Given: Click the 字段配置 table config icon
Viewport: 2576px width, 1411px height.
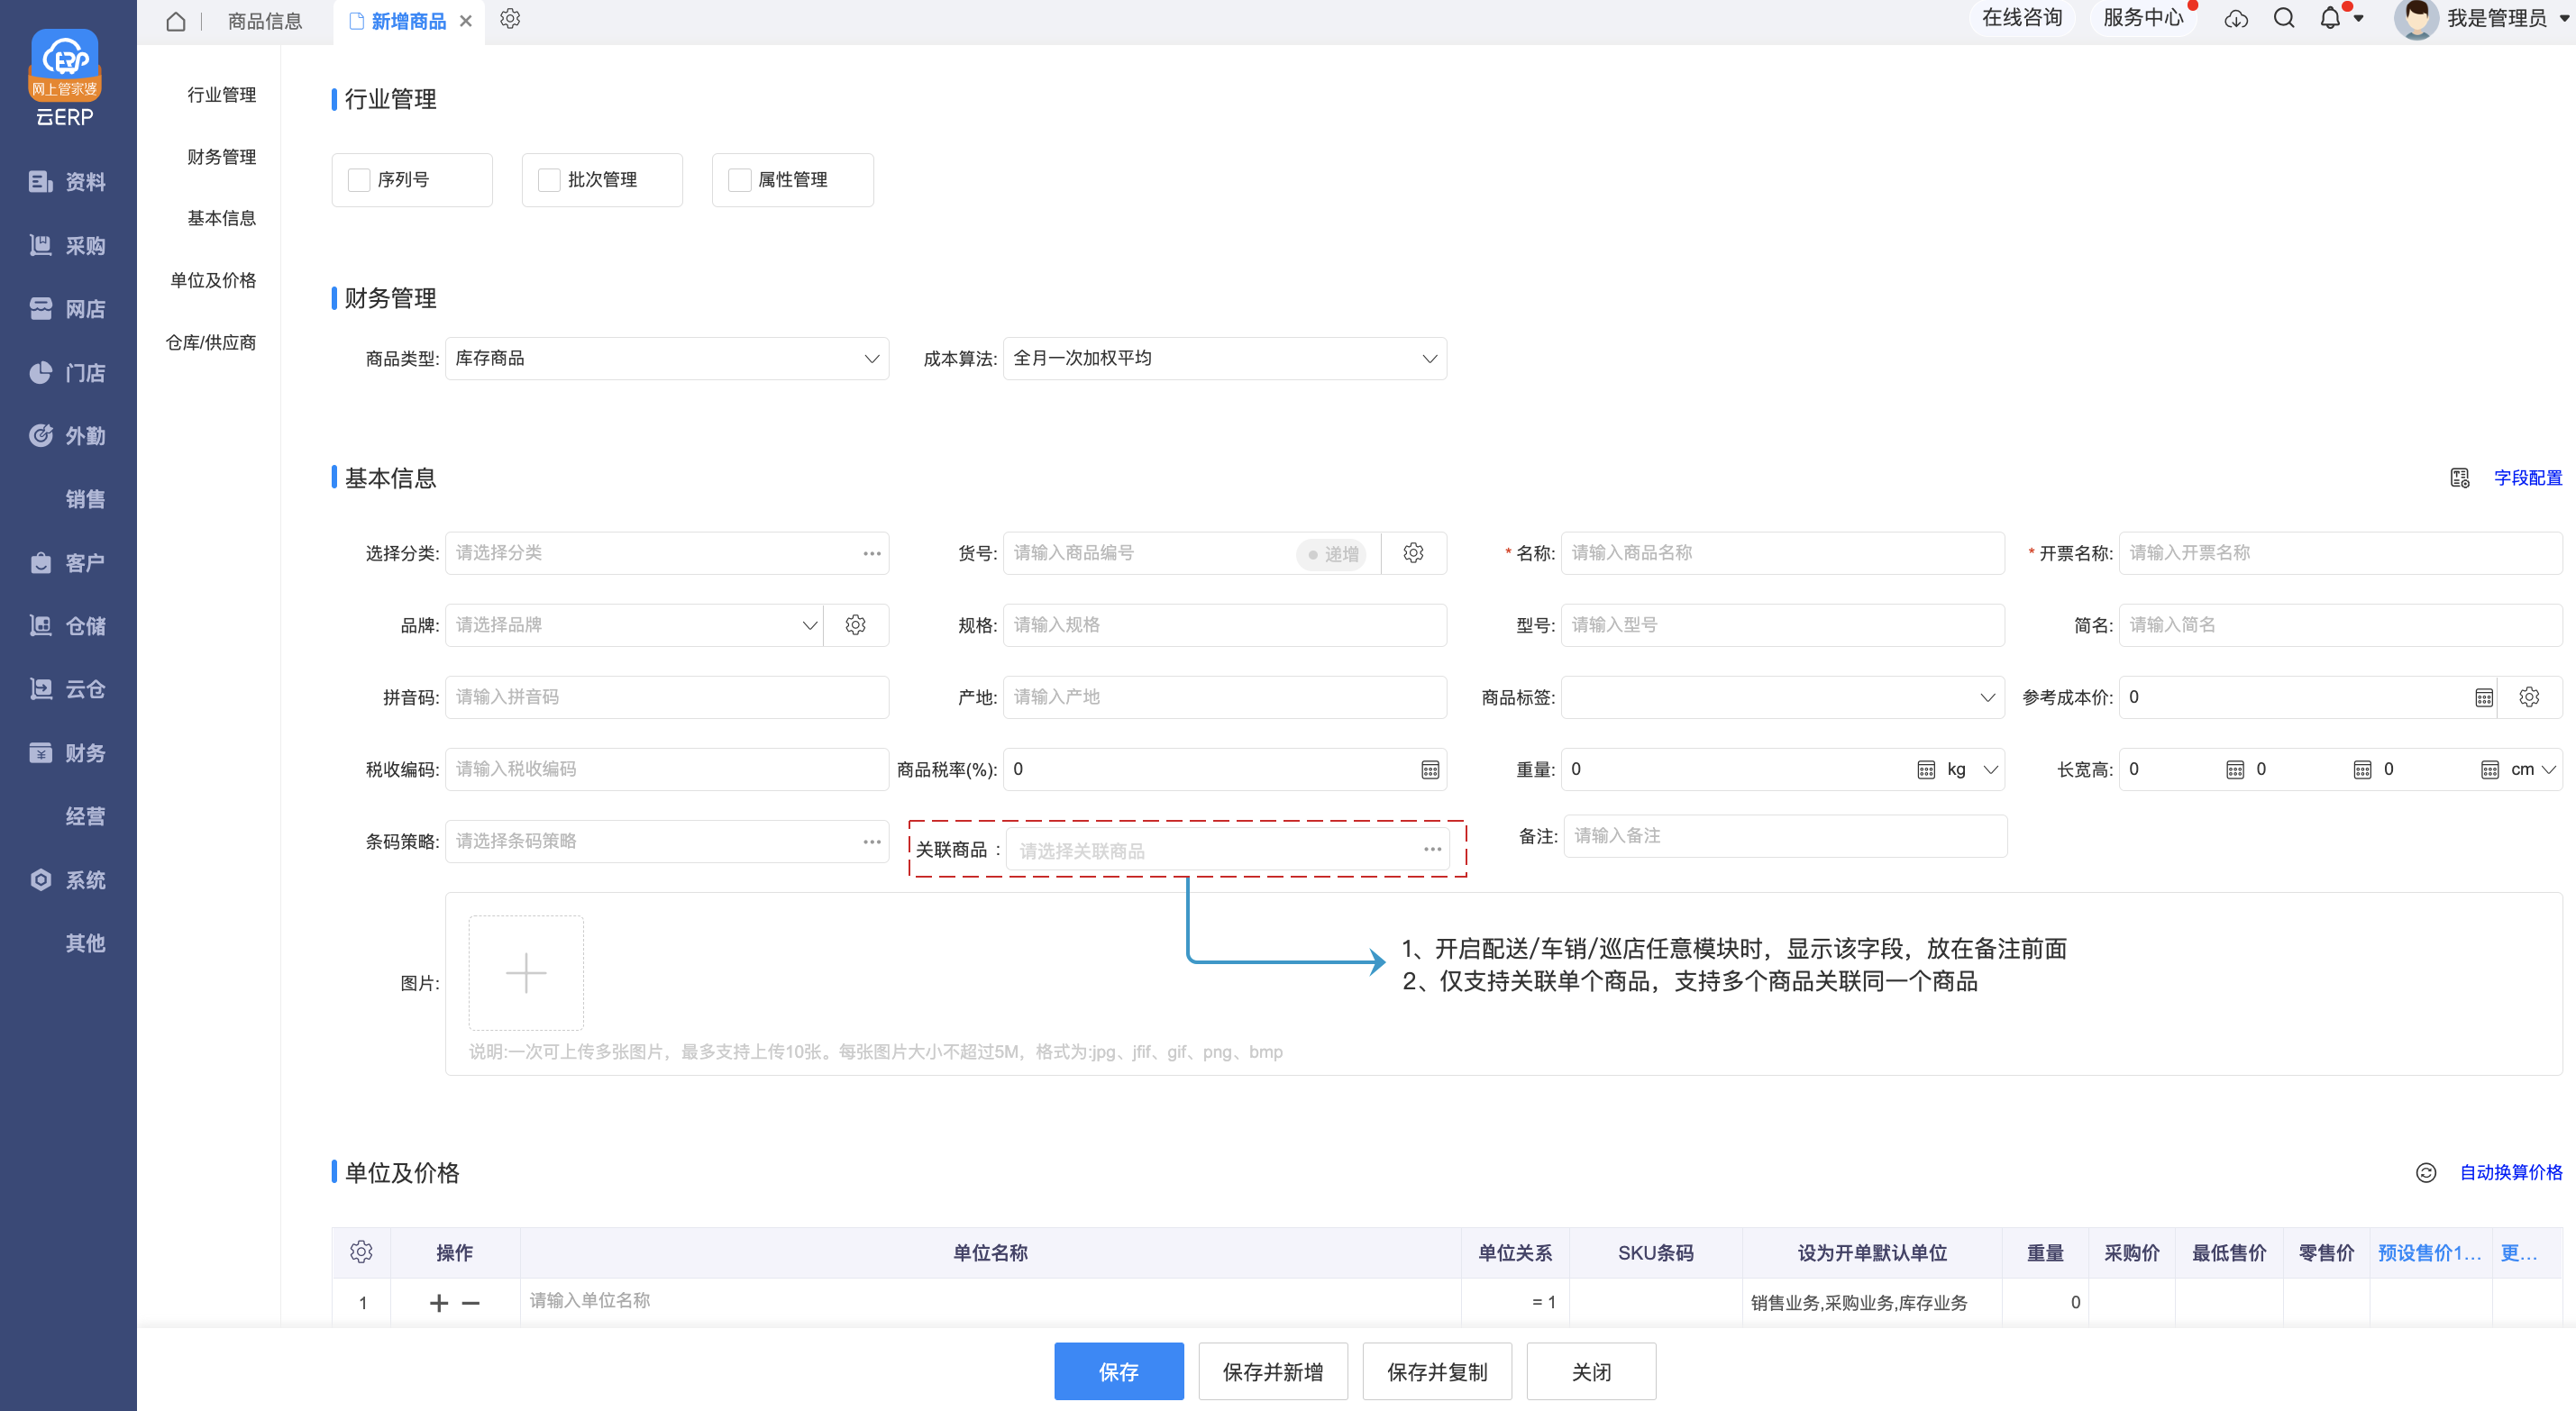Looking at the screenshot, I should (x=2460, y=478).
